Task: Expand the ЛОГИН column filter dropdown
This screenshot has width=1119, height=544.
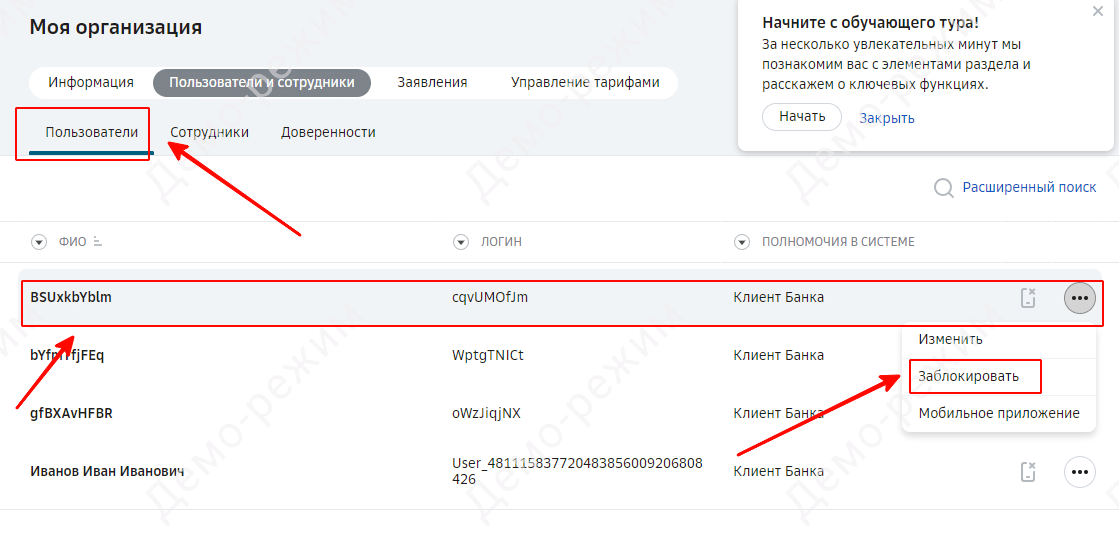Action: coord(461,242)
